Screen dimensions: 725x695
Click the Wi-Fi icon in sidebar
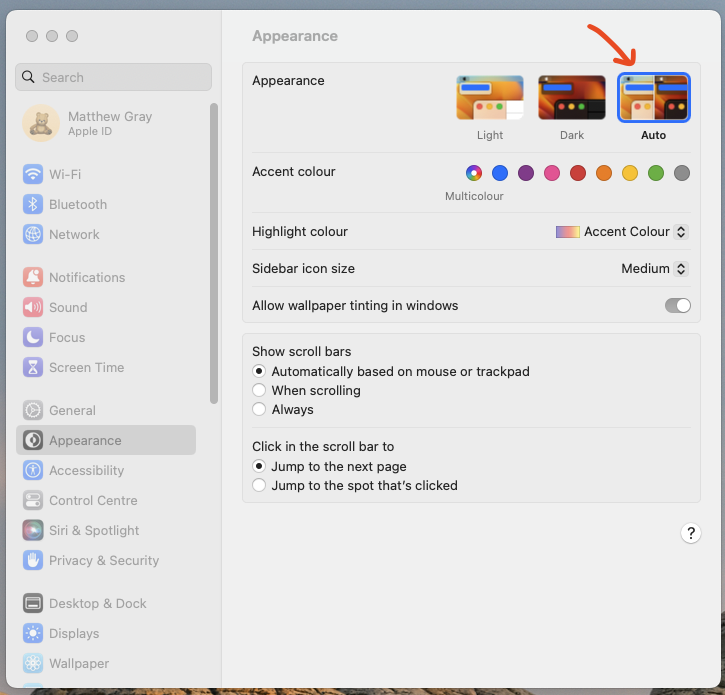(33, 174)
